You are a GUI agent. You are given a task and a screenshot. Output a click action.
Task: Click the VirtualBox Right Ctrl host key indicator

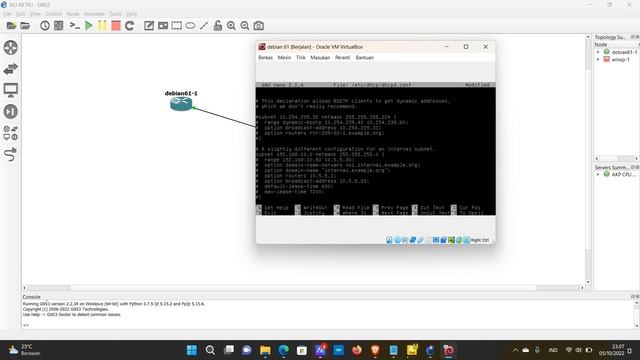[x=480, y=240]
